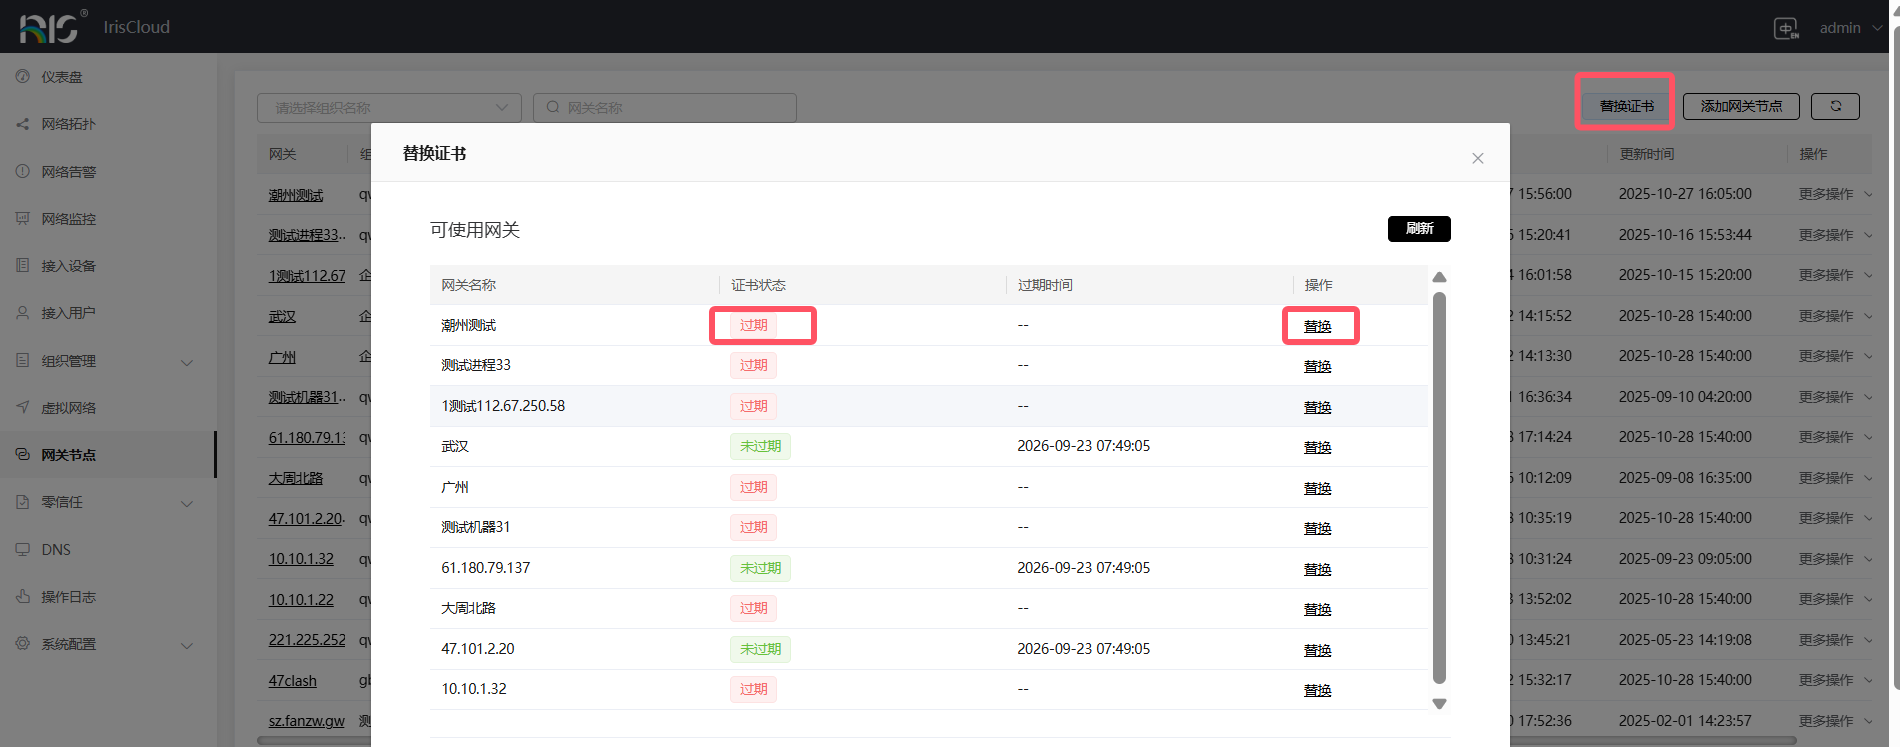
Task: Click the 网络告警 alert sidebar icon
Action: click(x=22, y=171)
